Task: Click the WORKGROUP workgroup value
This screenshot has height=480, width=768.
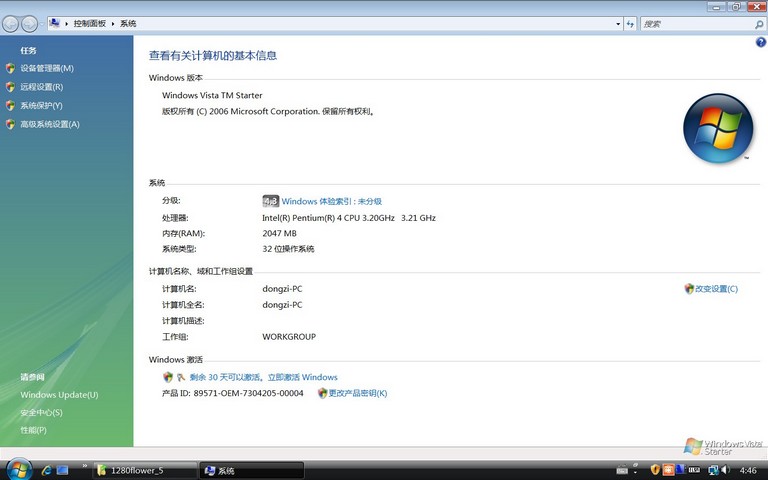Action: [289, 336]
